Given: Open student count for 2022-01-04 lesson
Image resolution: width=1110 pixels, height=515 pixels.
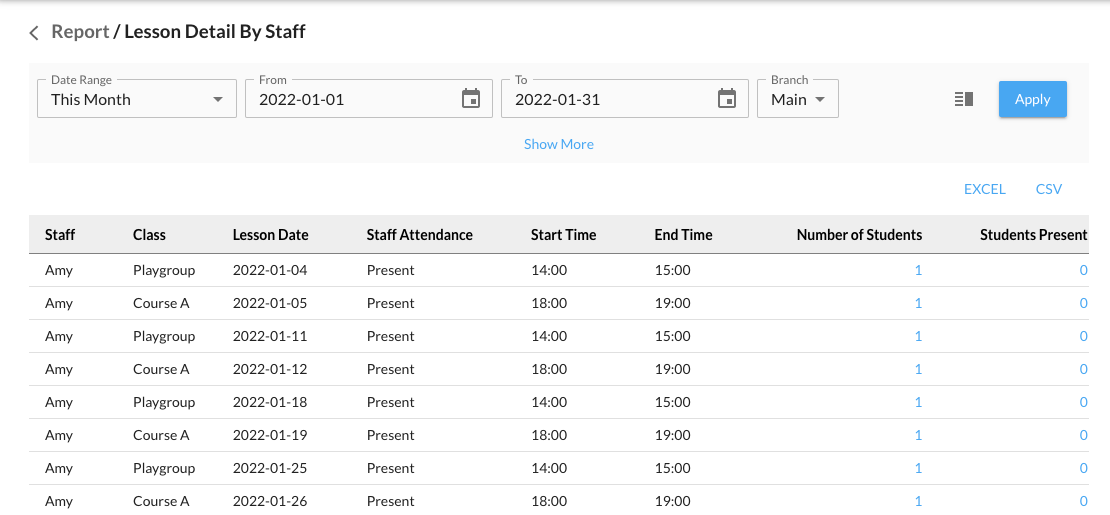Looking at the screenshot, I should (918, 270).
